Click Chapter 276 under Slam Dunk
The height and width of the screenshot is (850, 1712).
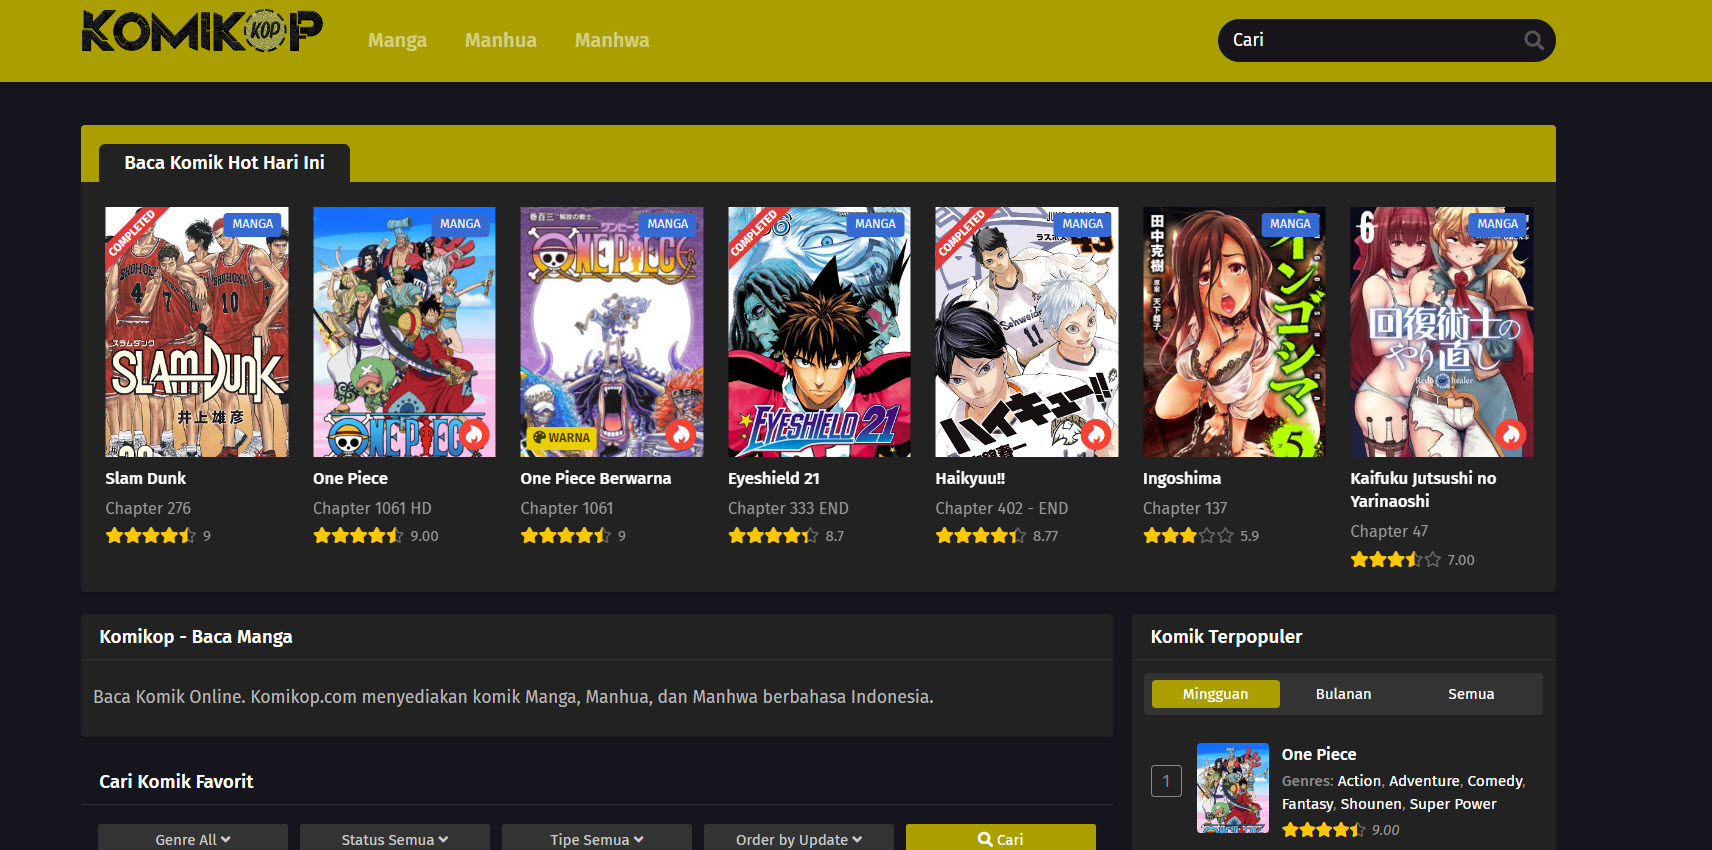point(148,508)
